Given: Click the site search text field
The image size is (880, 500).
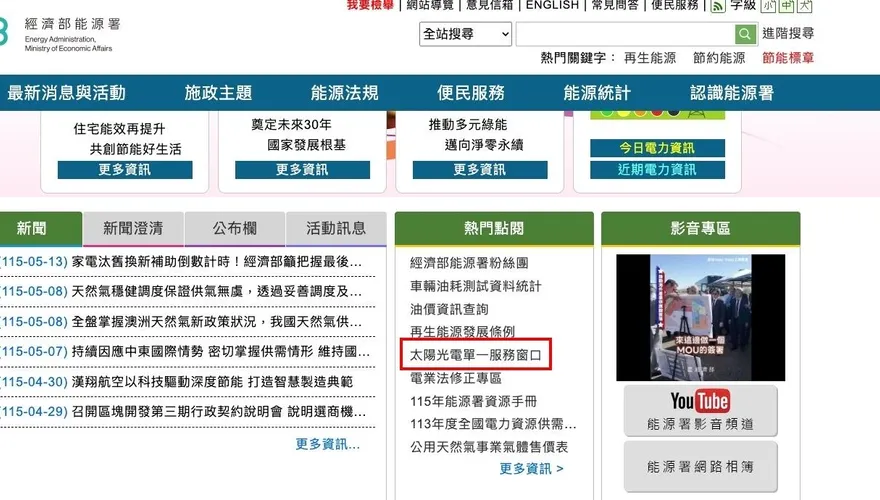Looking at the screenshot, I should 625,34.
